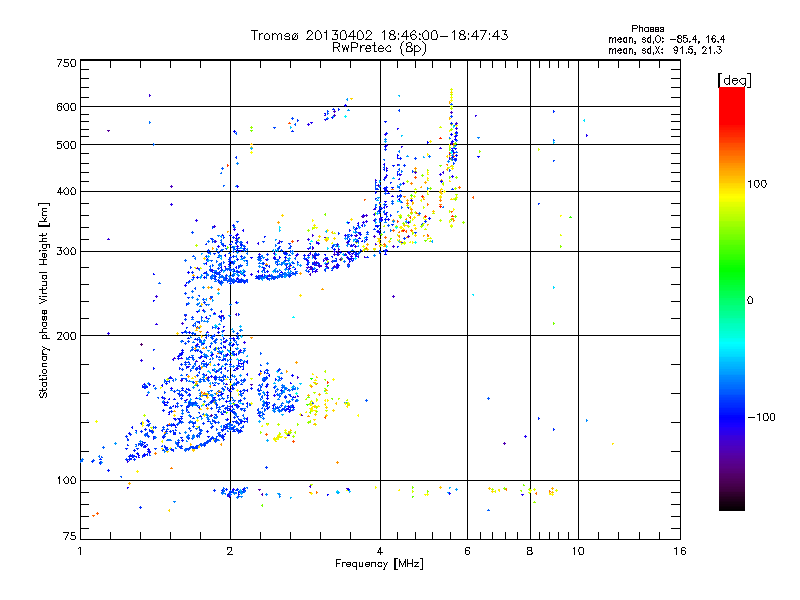The image size is (800, 600).
Task: Click the y-axis tick label '750'
Action: click(x=66, y=63)
